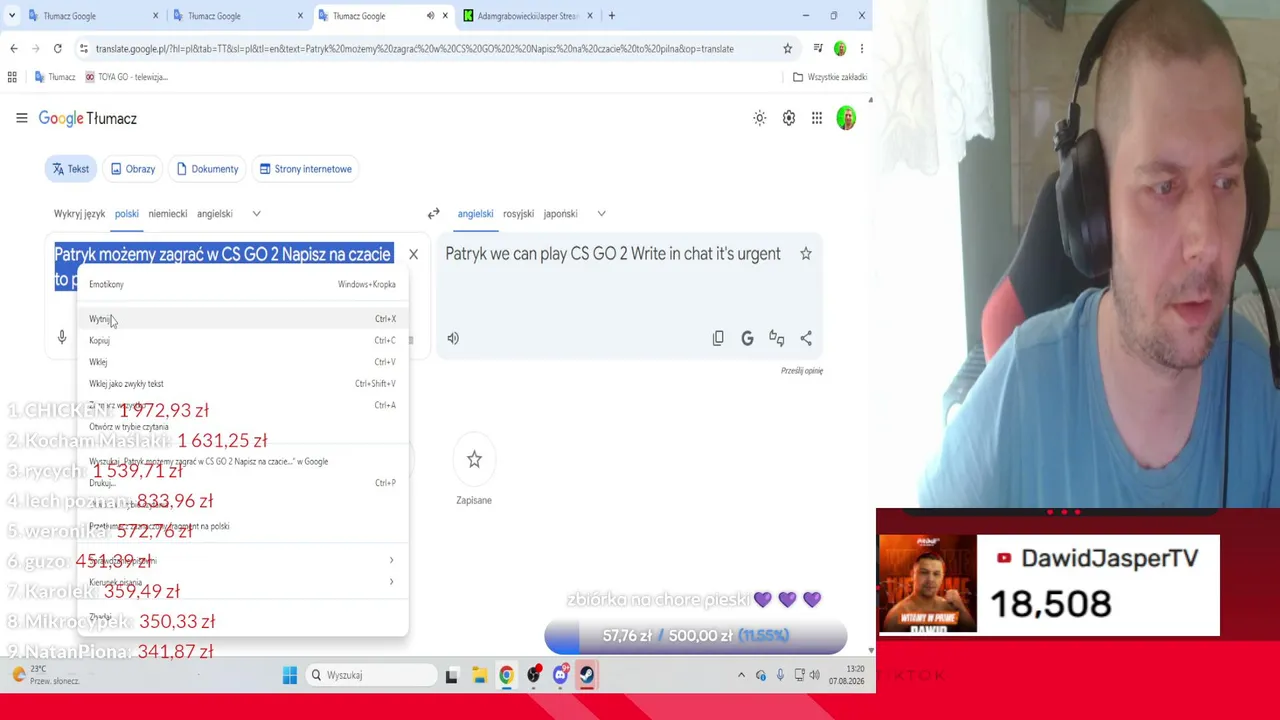Select niemiecki as the source language
This screenshot has height=720, width=1280.
click(168, 213)
